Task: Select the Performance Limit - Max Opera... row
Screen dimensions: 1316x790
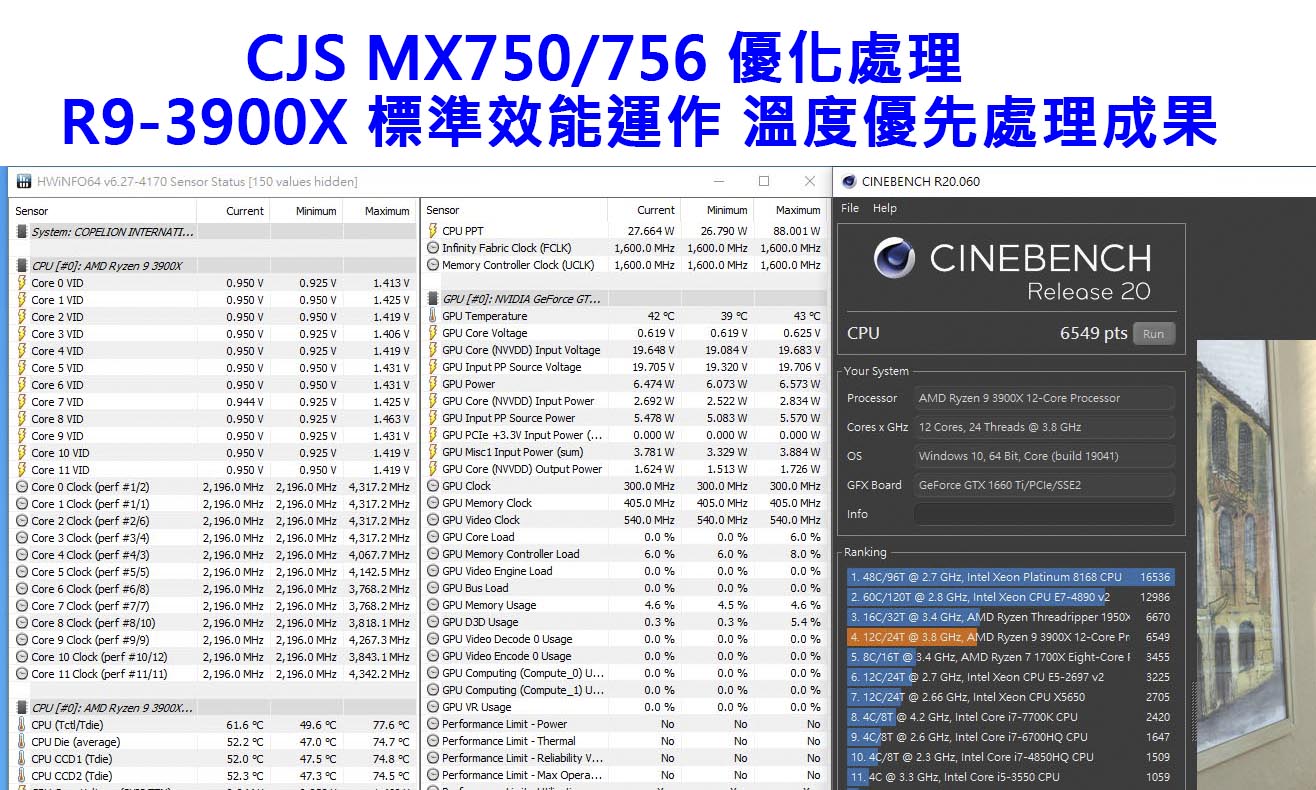Action: [625, 775]
